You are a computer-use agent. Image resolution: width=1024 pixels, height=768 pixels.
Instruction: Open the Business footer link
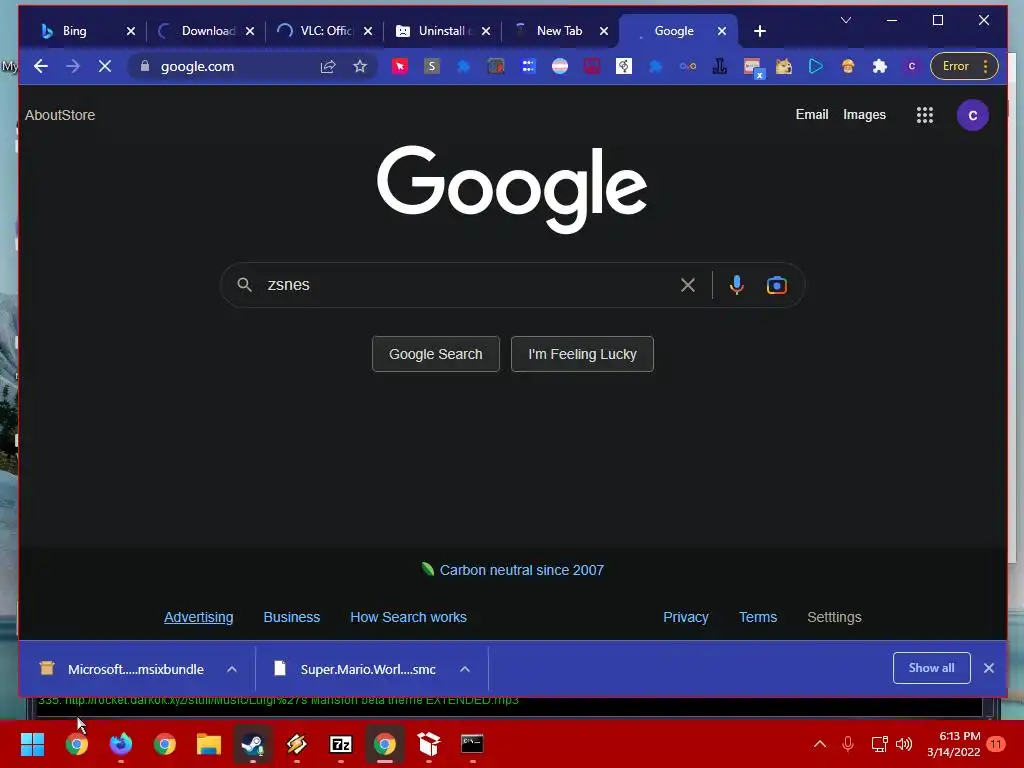[x=291, y=617]
